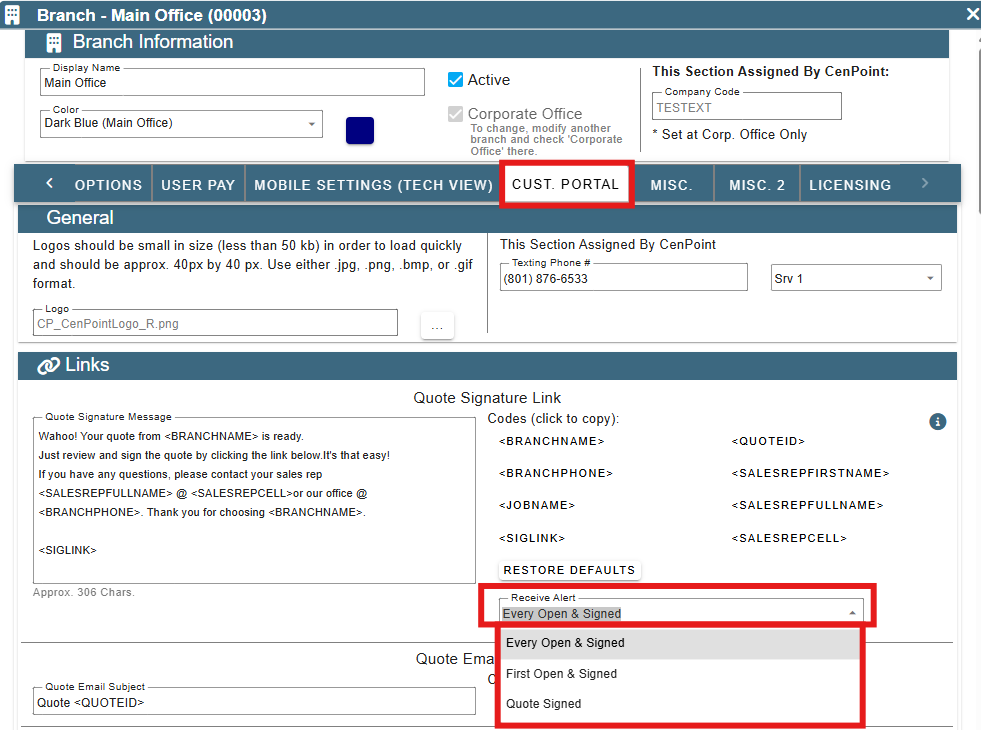Click the building icon in Branch title bar
This screenshot has height=730, width=981.
tap(13, 14)
